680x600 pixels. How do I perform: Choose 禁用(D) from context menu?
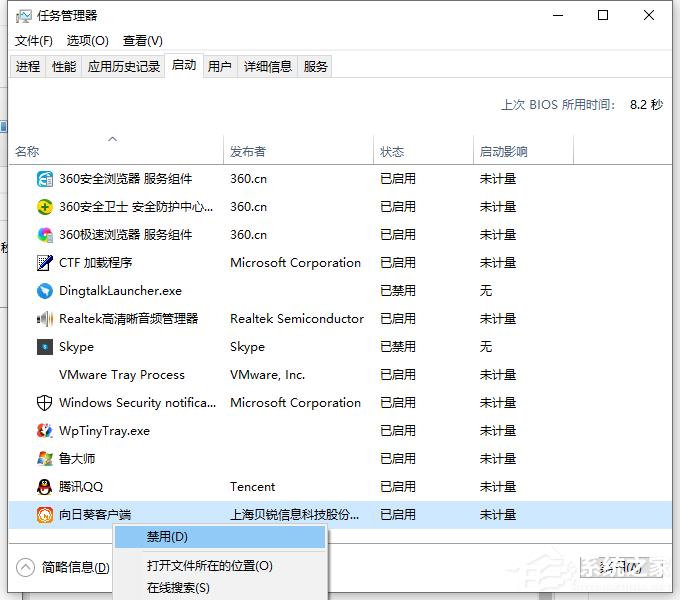(x=167, y=537)
